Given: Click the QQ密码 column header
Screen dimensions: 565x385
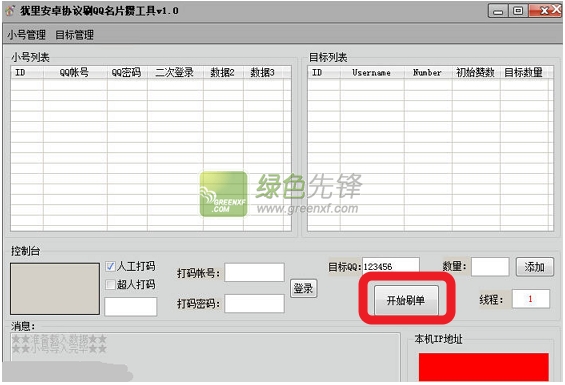Looking at the screenshot, I should click(x=127, y=72).
